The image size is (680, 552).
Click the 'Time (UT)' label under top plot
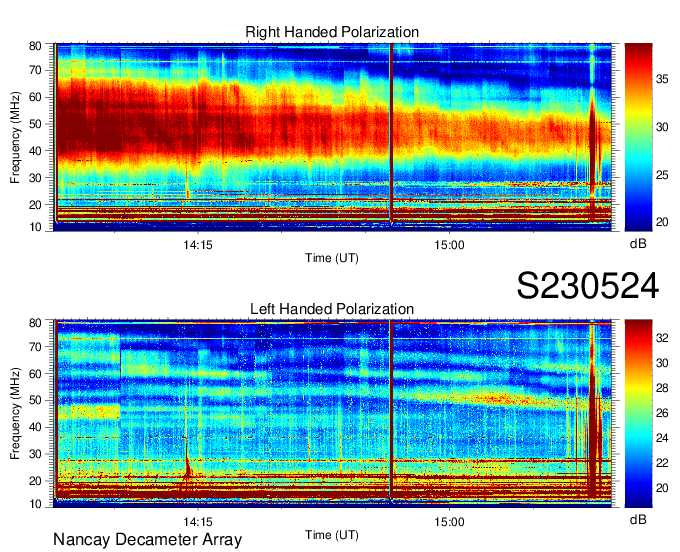(332, 258)
